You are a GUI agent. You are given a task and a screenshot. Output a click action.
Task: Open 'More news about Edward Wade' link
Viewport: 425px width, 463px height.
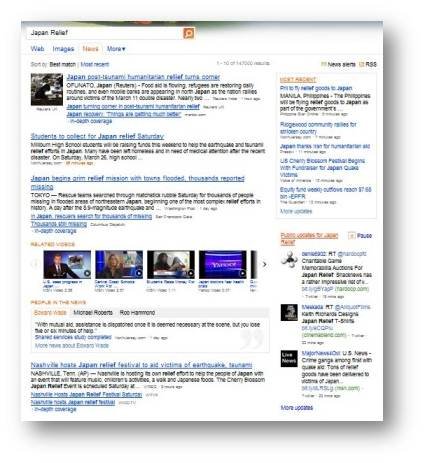(72, 346)
